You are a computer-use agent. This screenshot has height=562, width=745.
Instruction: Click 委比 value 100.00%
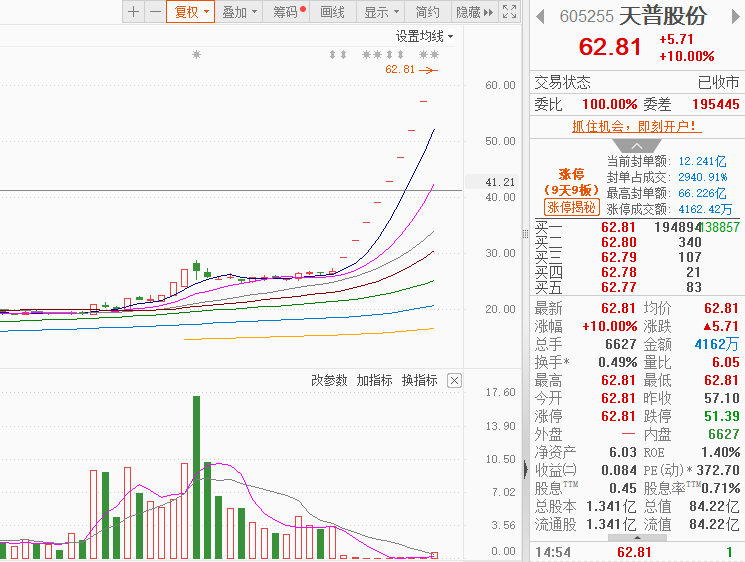tap(610, 104)
